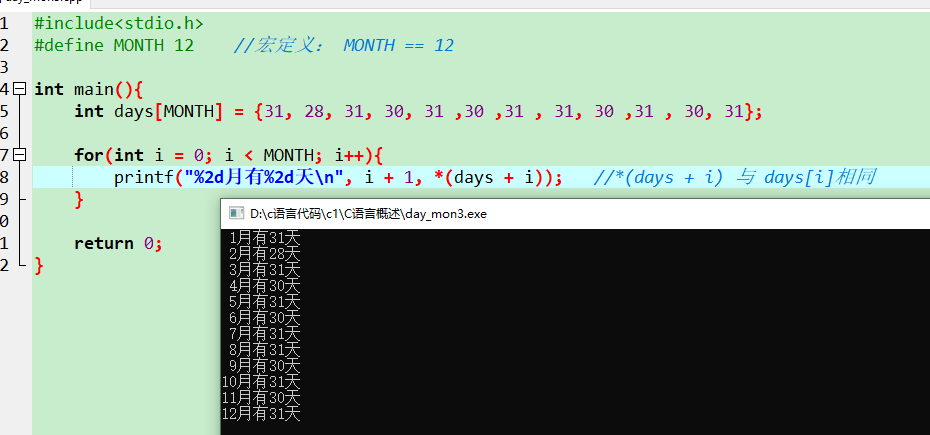Click console output '7月有31天'
This screenshot has height=435, width=930.
pos(265,334)
